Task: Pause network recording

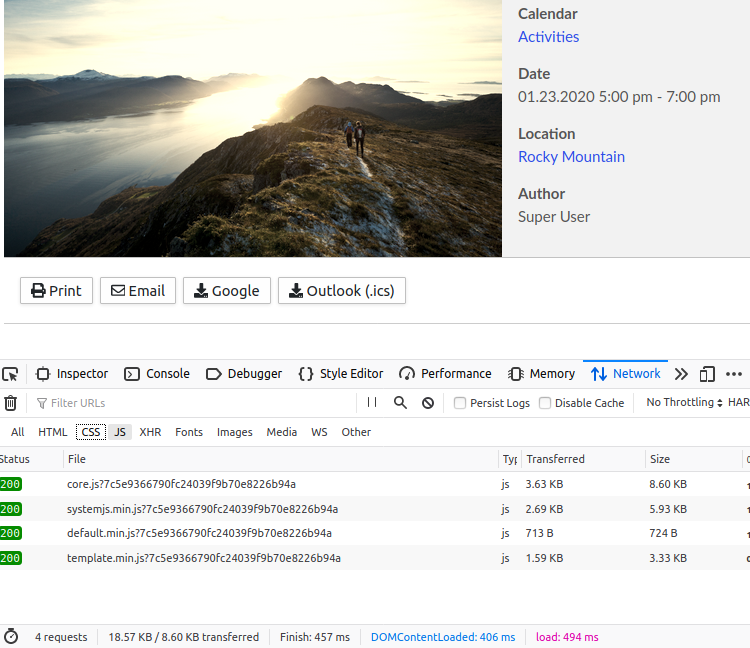Action: point(372,403)
